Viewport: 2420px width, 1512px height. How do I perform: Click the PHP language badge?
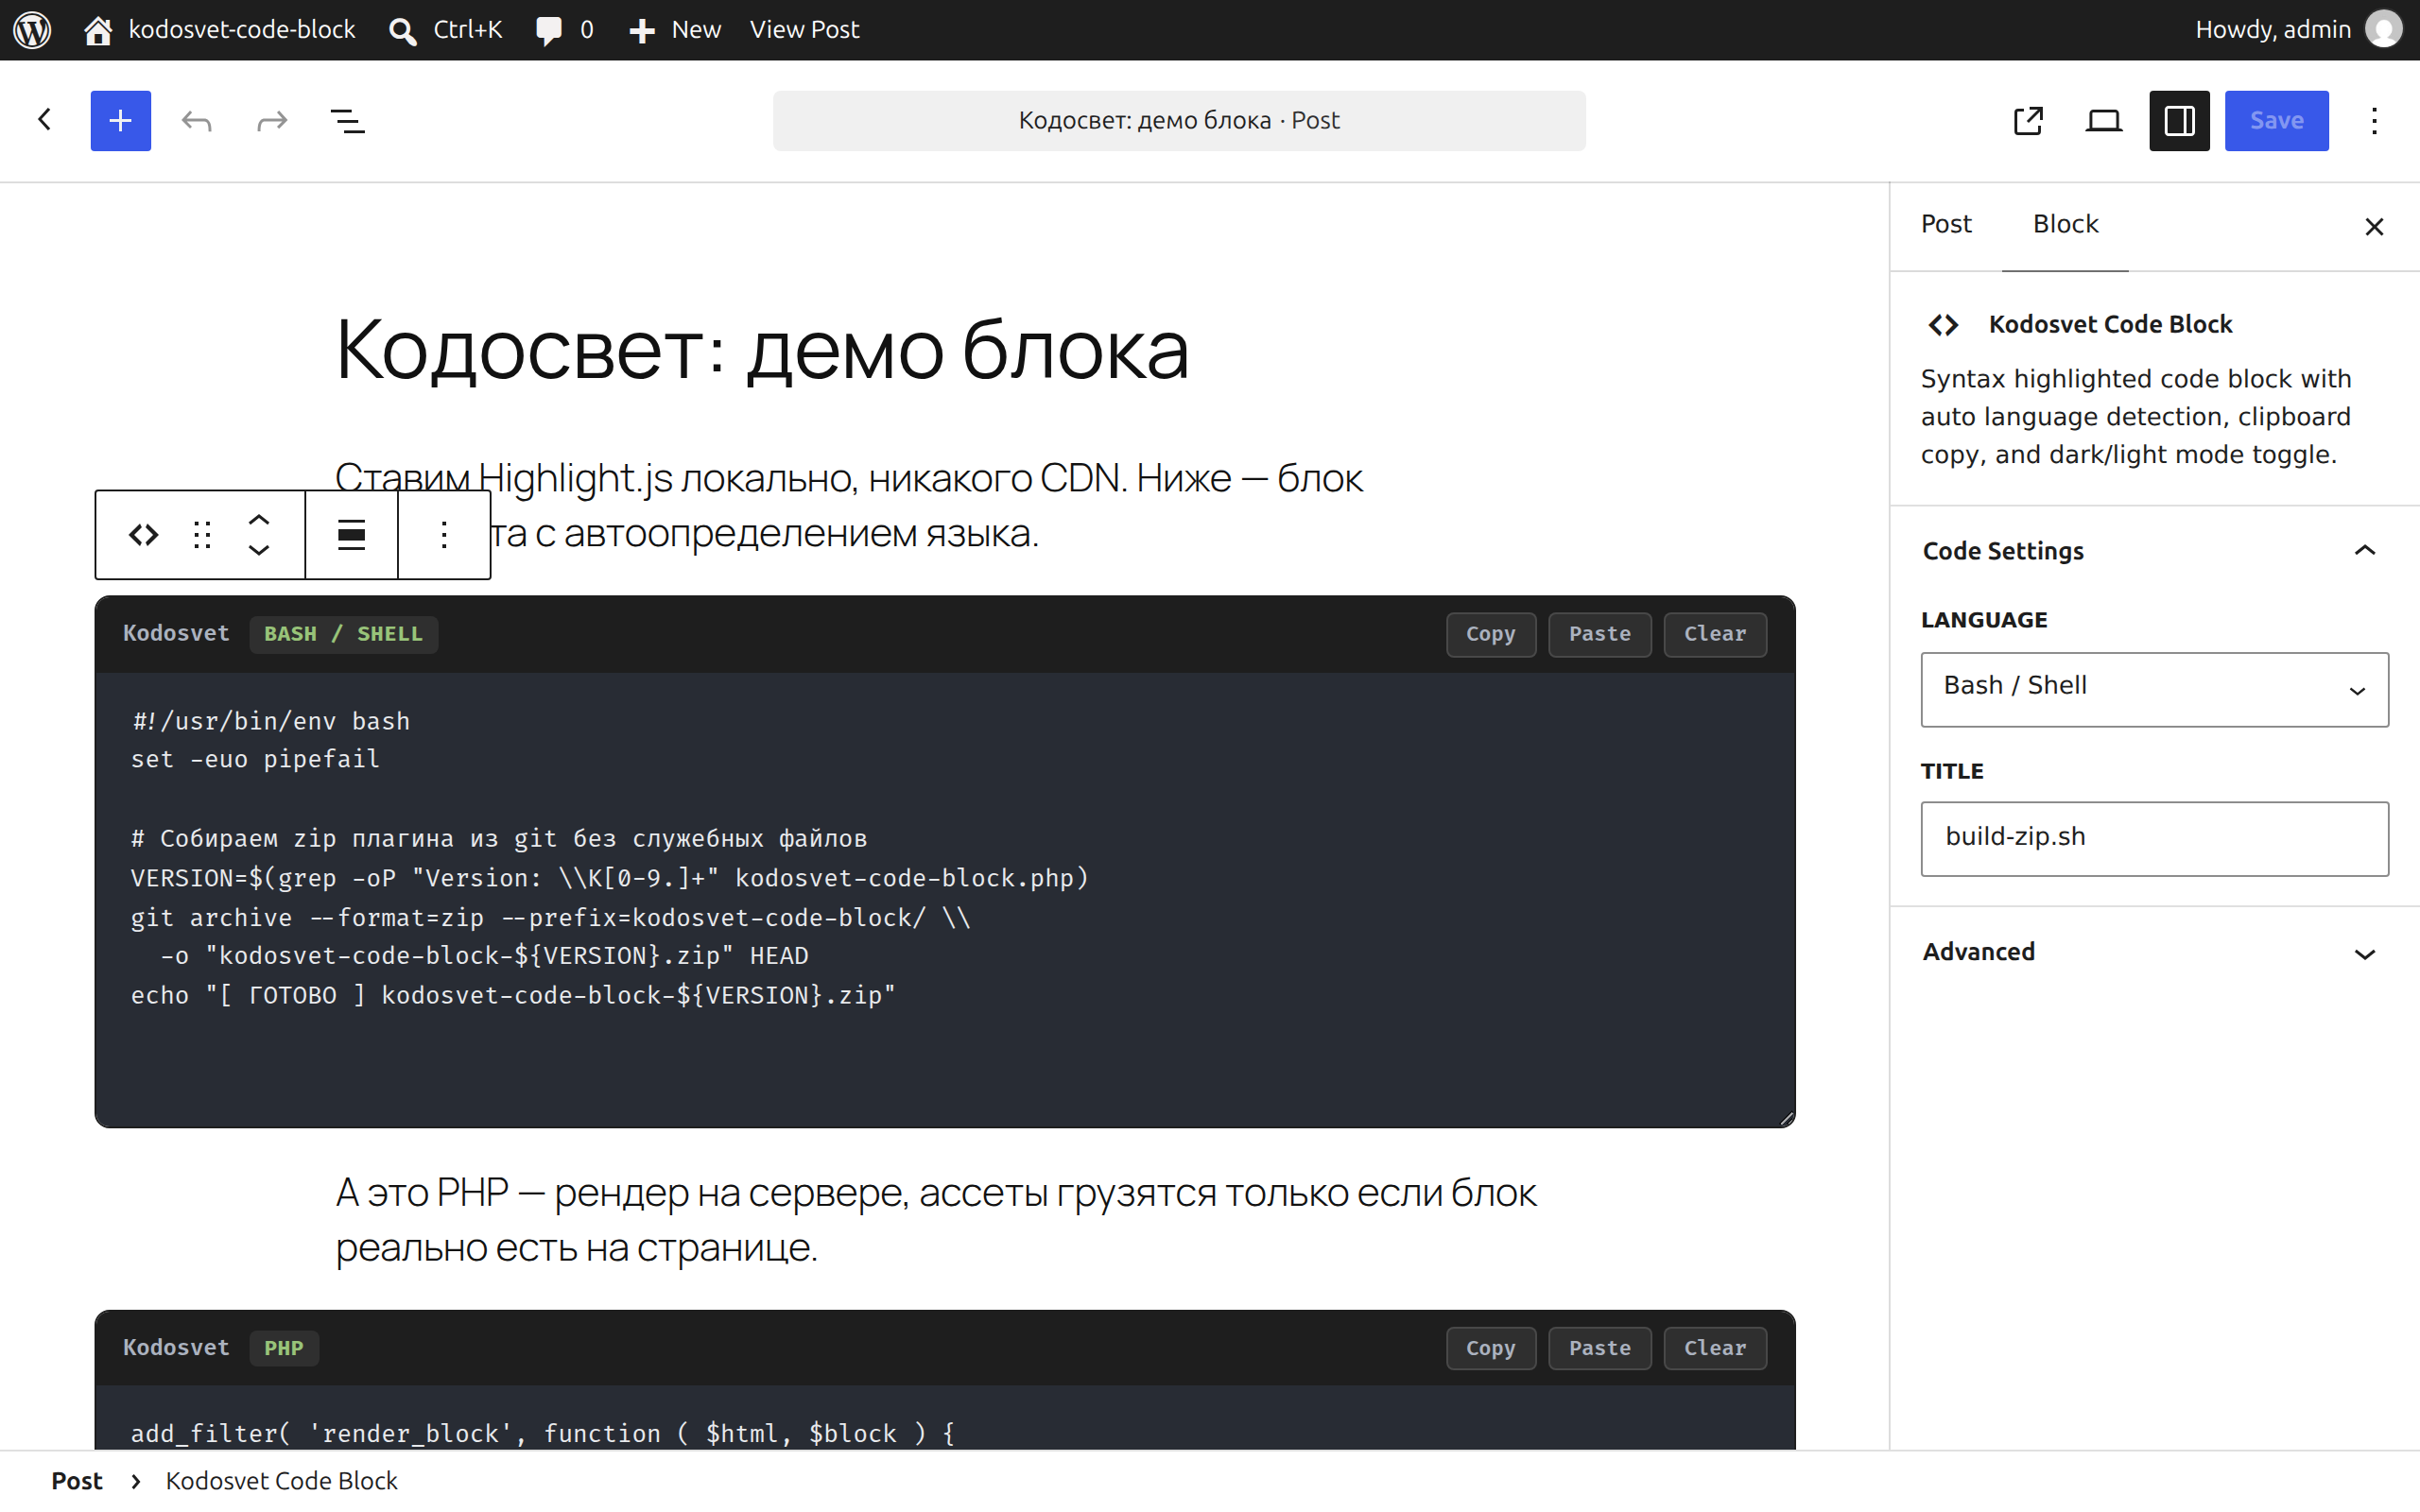pyautogui.click(x=284, y=1348)
